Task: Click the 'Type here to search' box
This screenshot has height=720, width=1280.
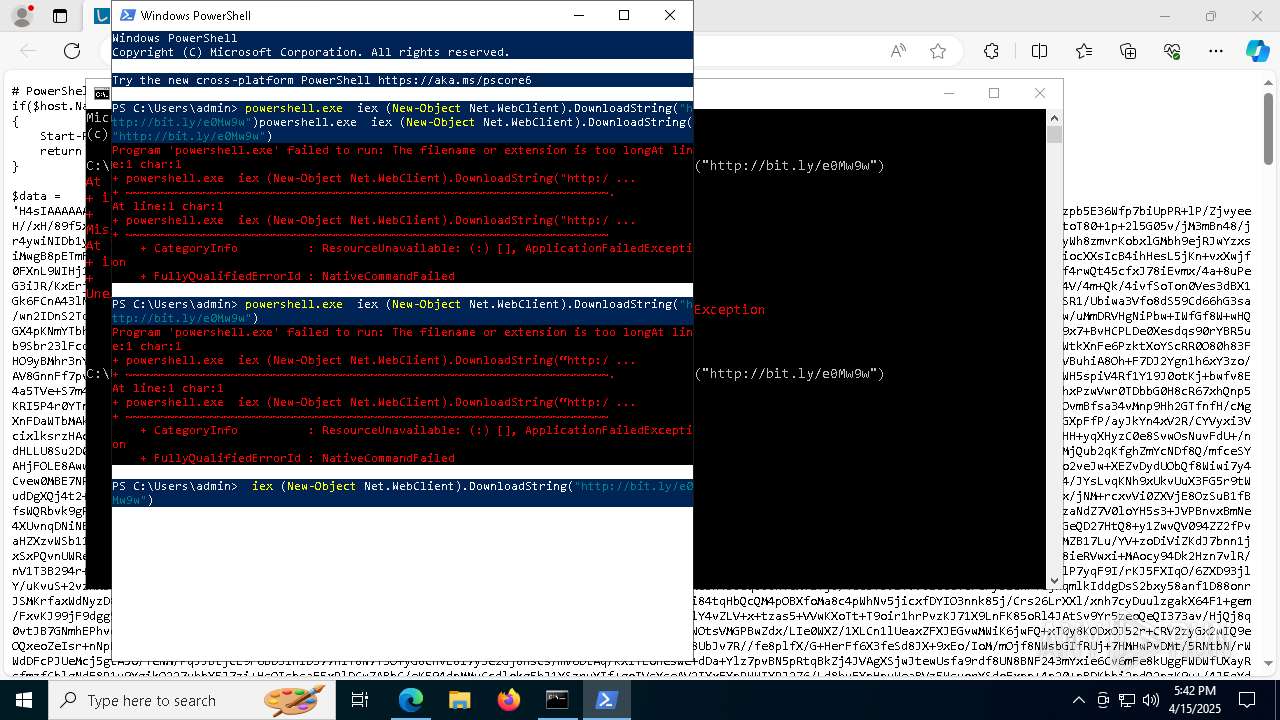Action: [192, 700]
